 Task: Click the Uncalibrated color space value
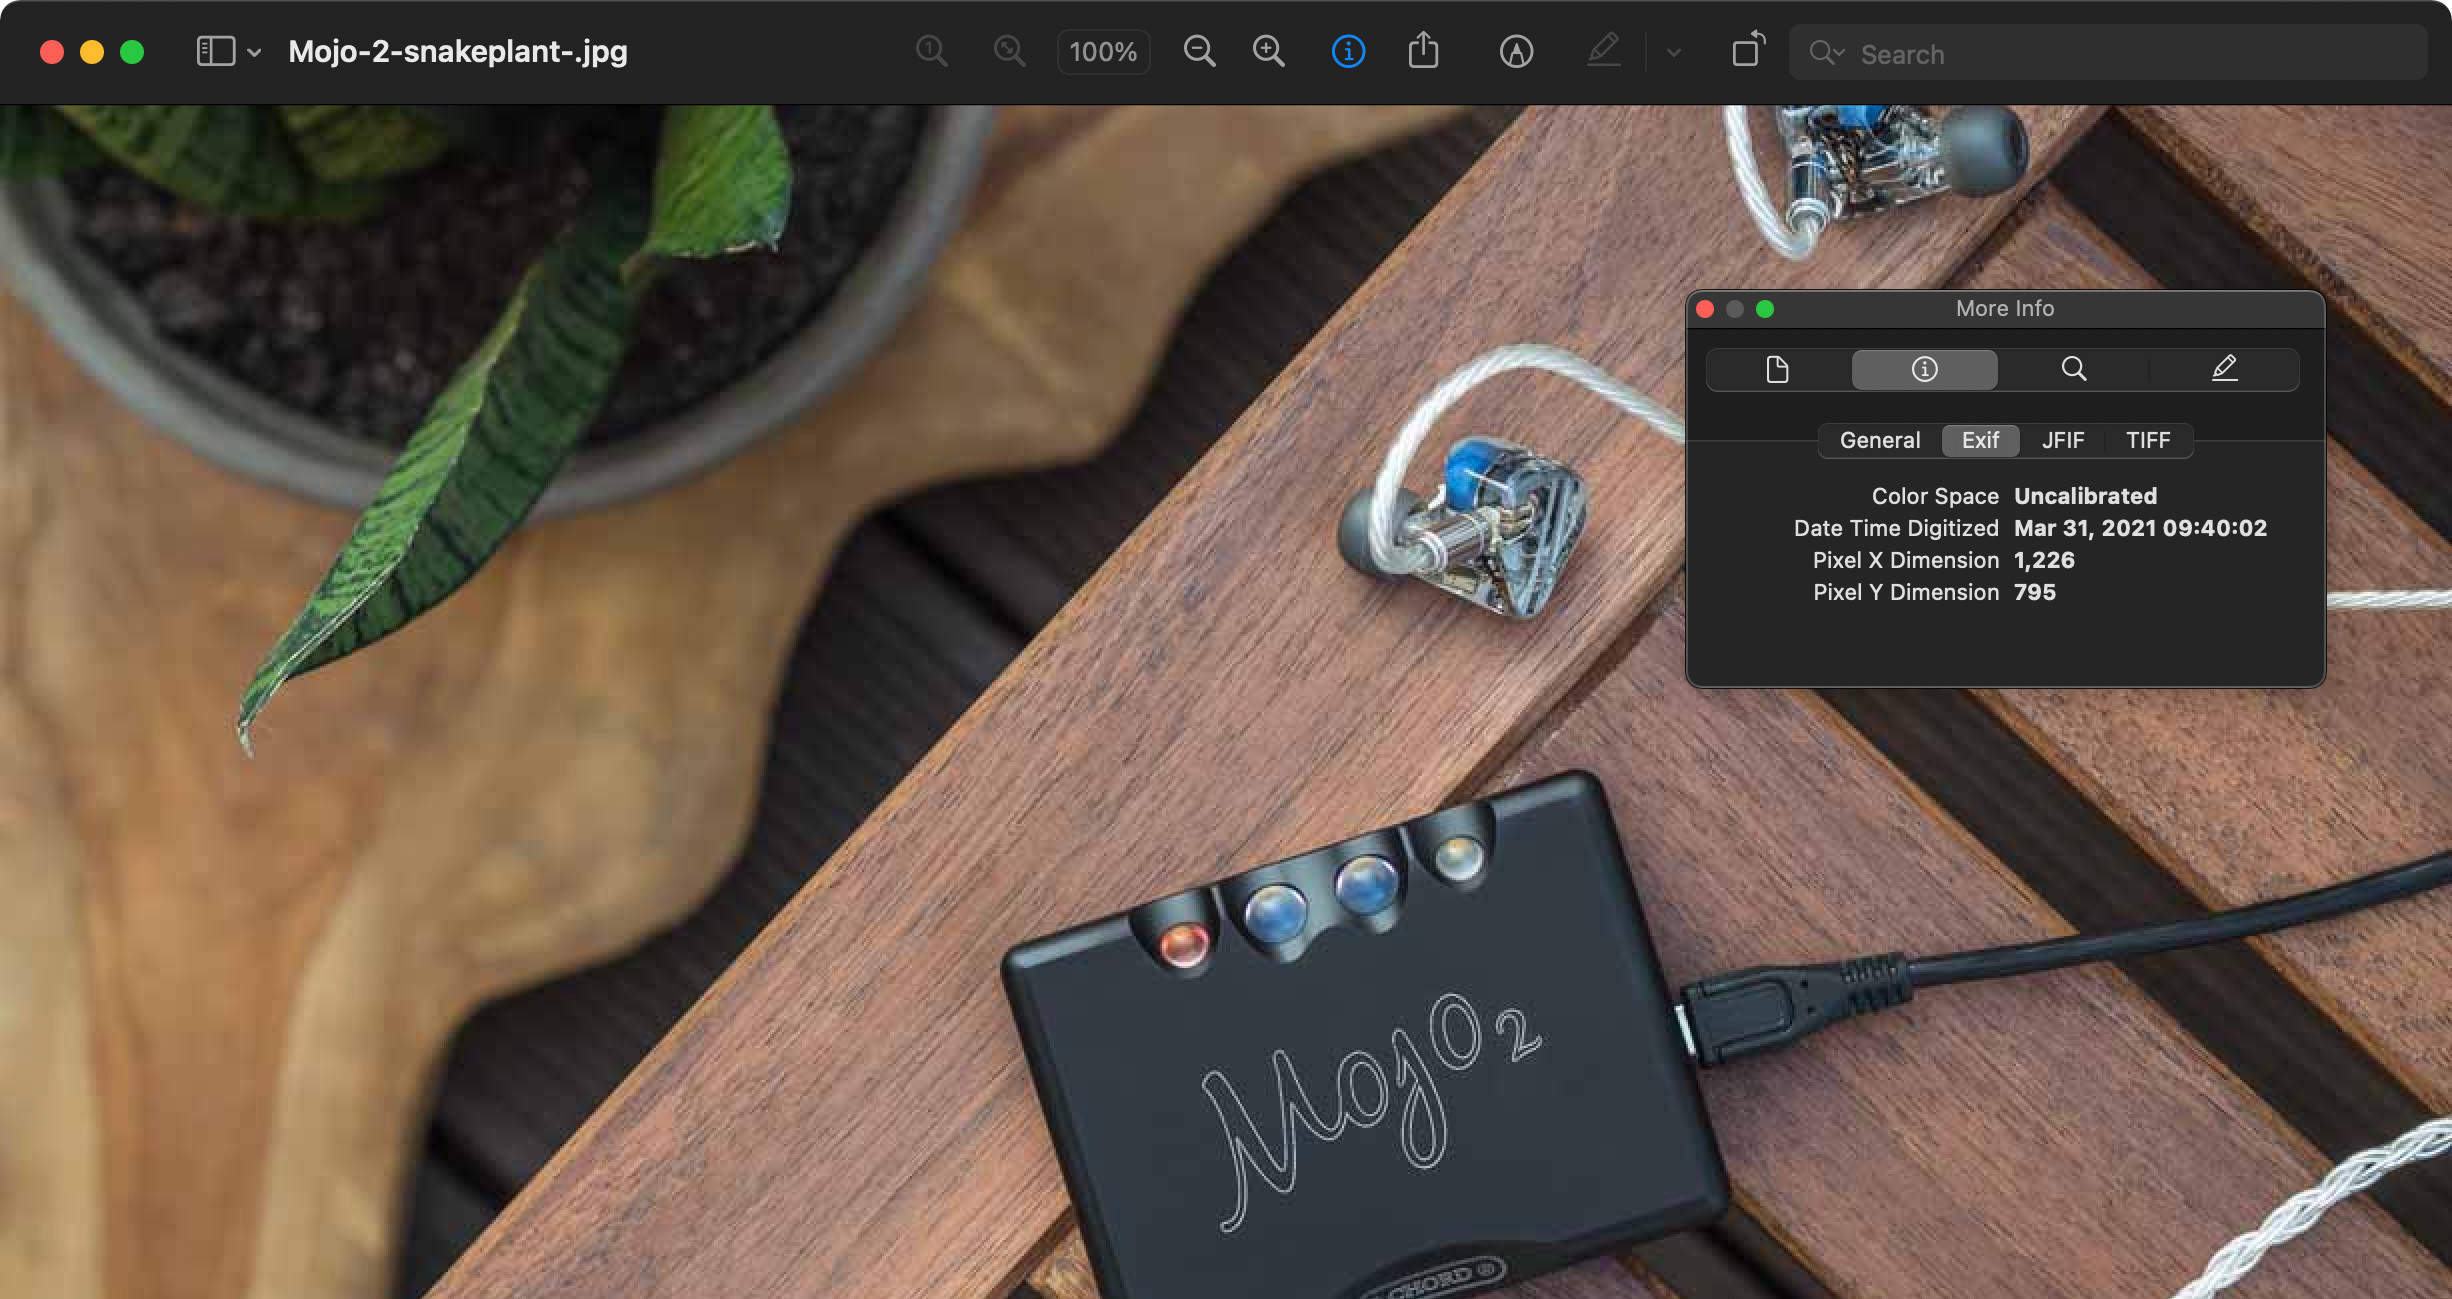coord(2085,496)
